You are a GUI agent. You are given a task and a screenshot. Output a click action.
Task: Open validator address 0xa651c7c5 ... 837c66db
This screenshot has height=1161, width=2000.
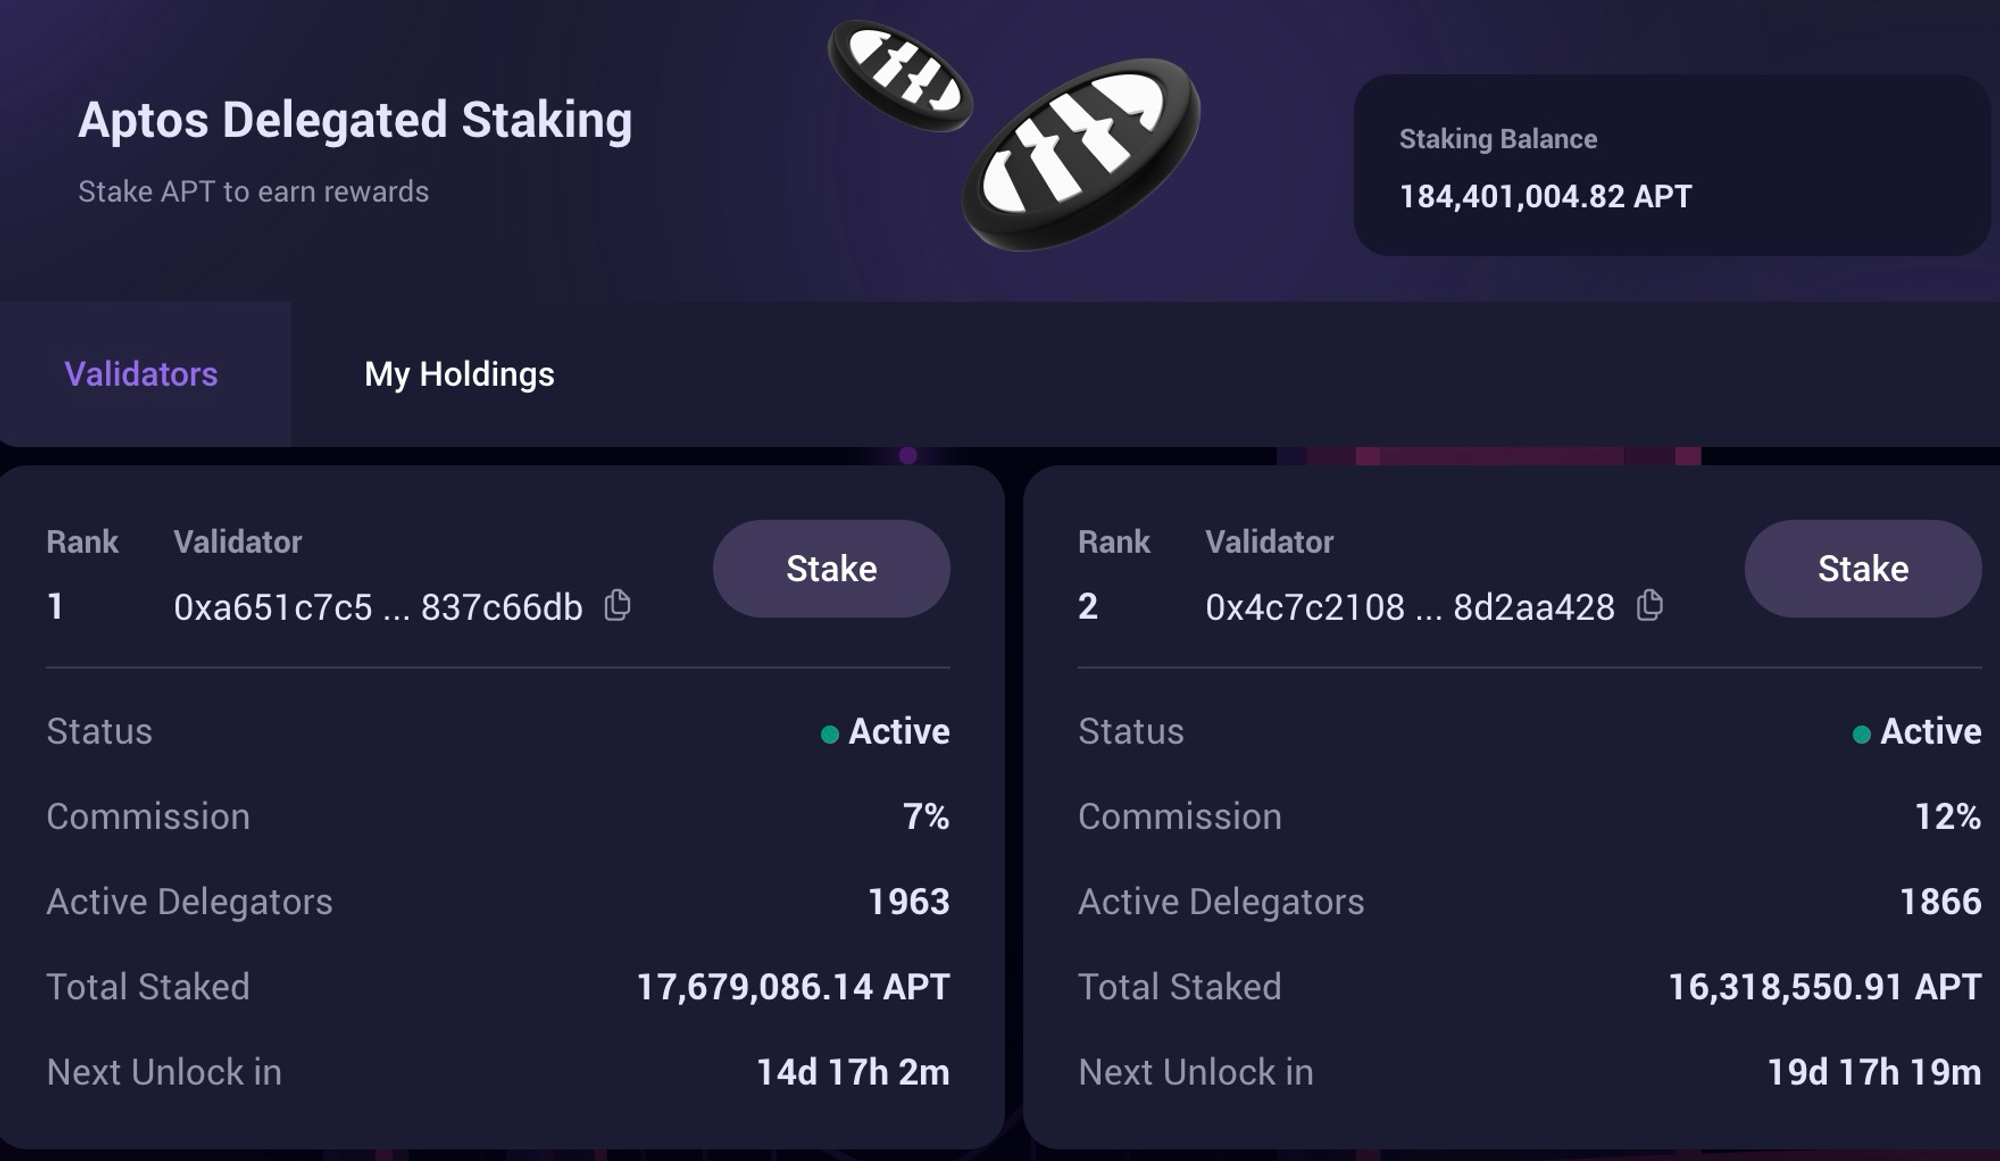[x=378, y=607]
